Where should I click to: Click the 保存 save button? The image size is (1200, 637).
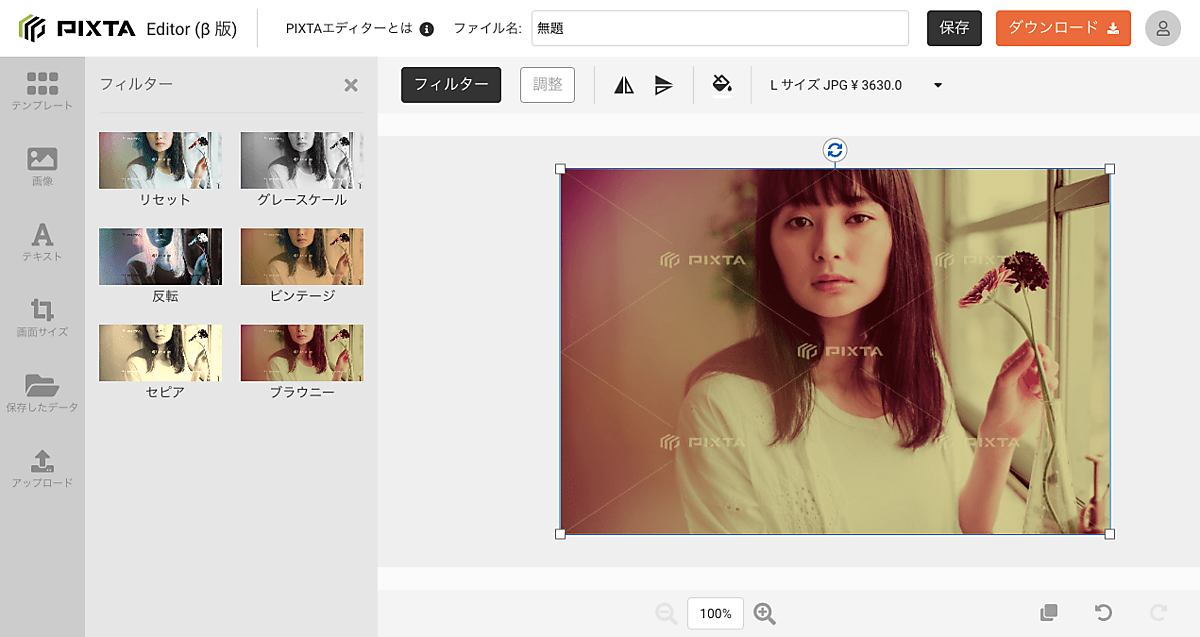point(954,28)
